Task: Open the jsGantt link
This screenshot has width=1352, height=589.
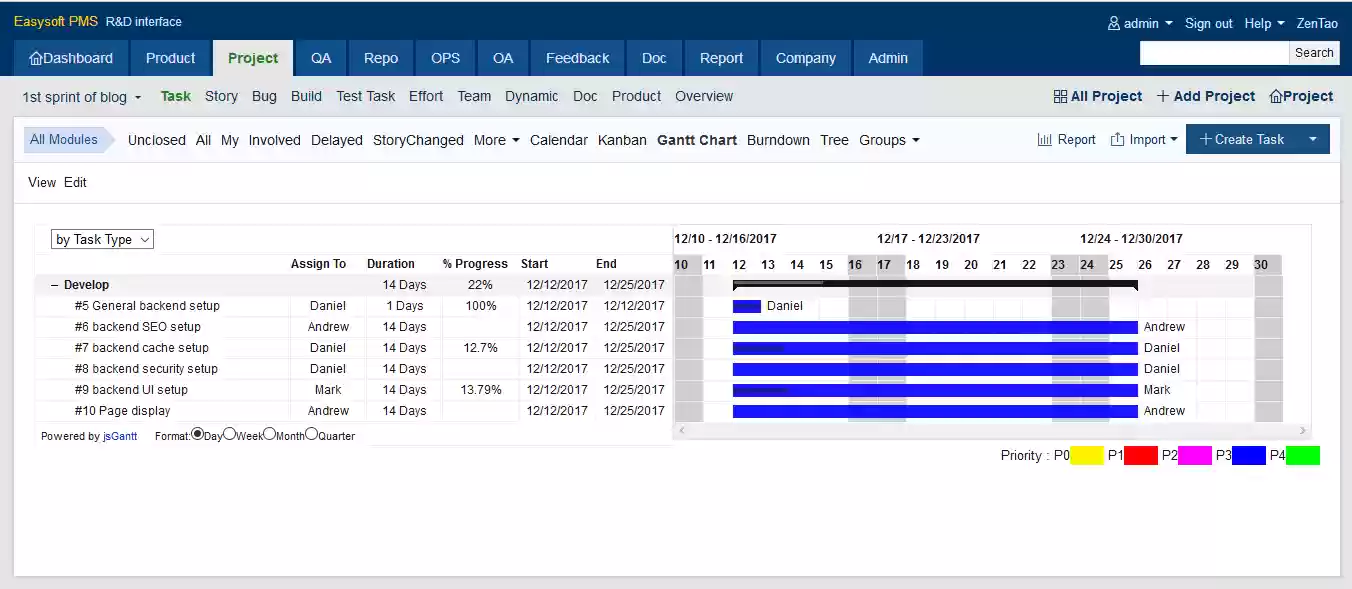Action: pos(119,435)
